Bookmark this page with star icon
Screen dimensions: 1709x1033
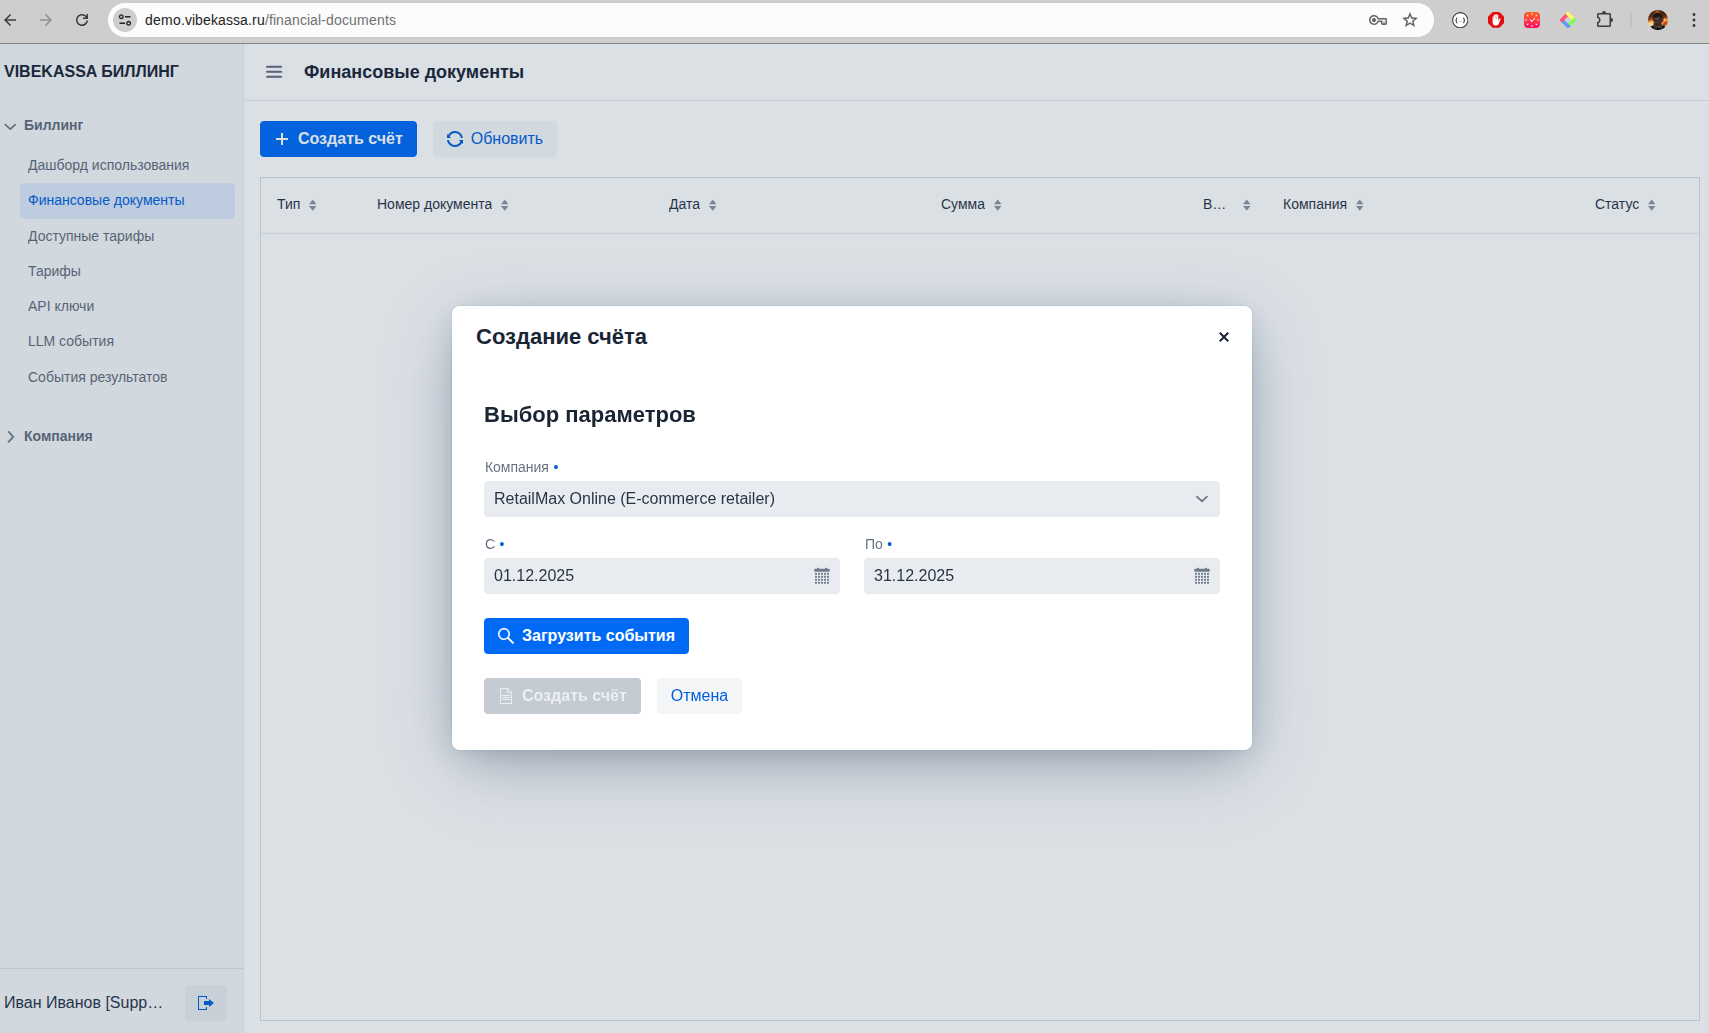[1410, 20]
